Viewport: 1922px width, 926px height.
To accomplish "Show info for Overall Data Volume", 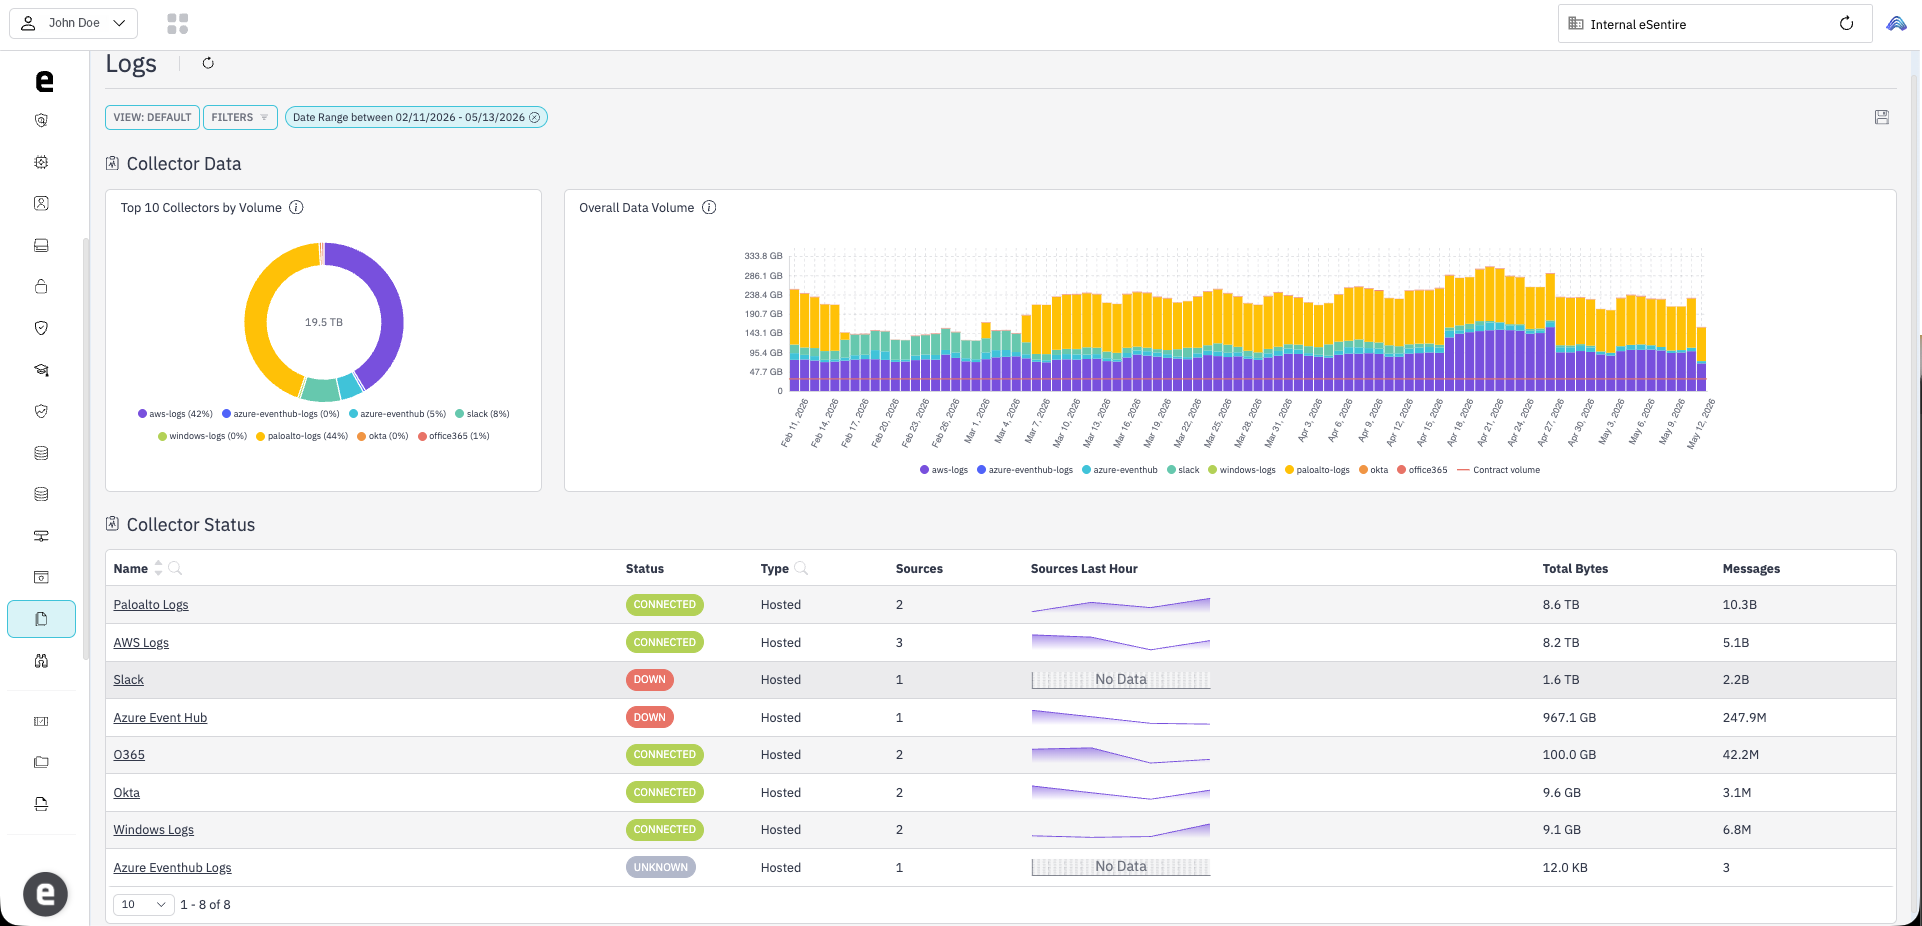I will (x=709, y=208).
